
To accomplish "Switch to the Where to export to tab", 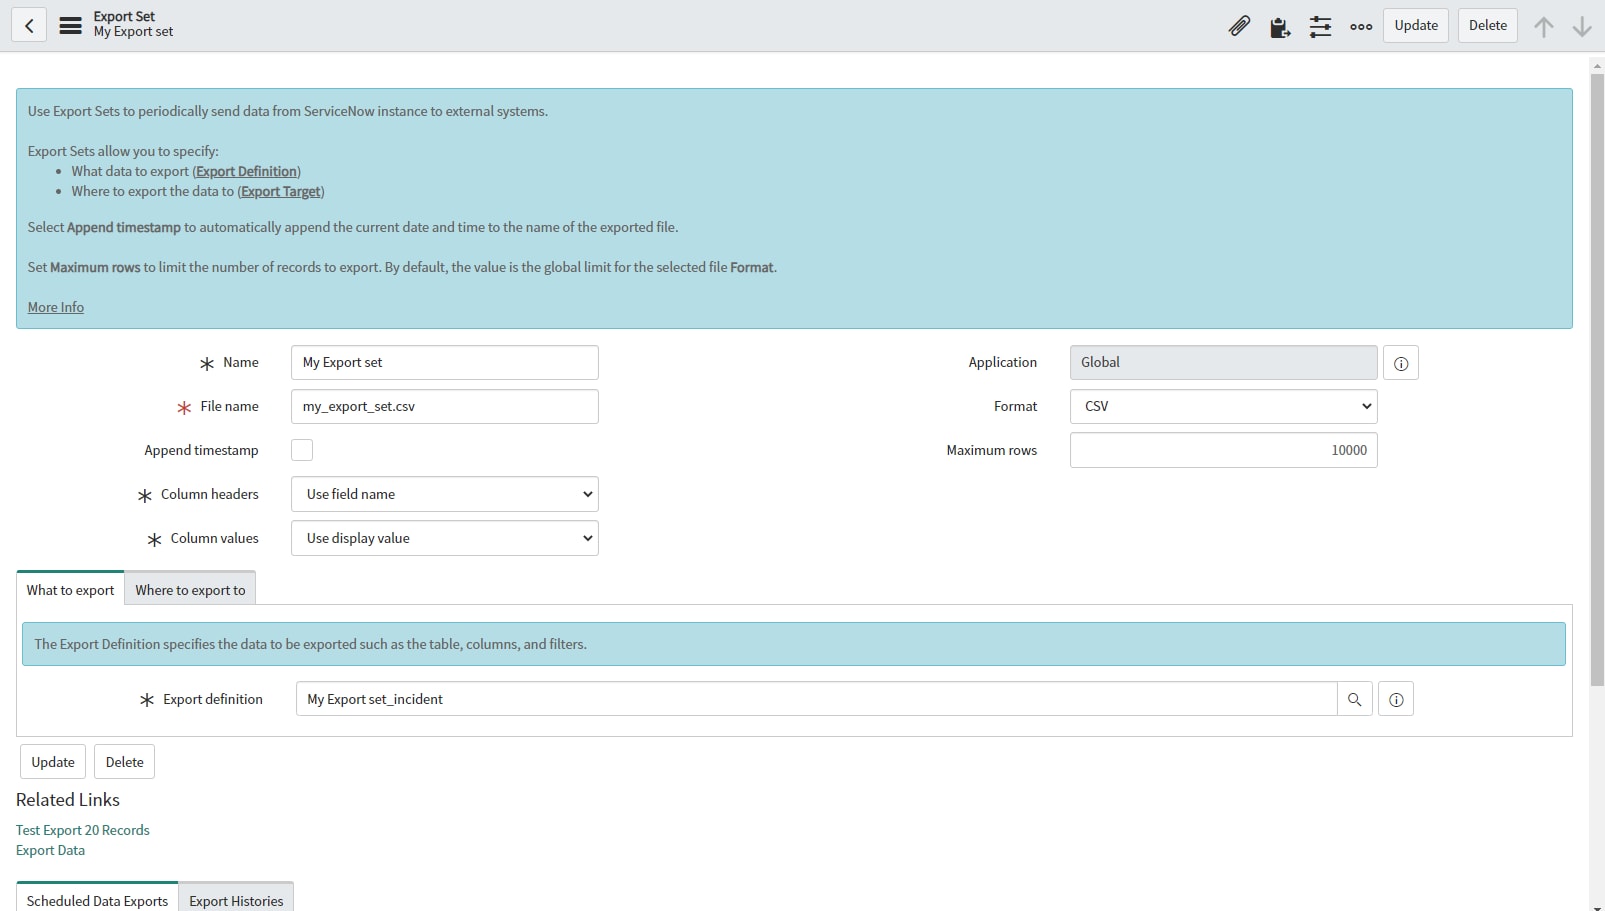I will [x=190, y=590].
